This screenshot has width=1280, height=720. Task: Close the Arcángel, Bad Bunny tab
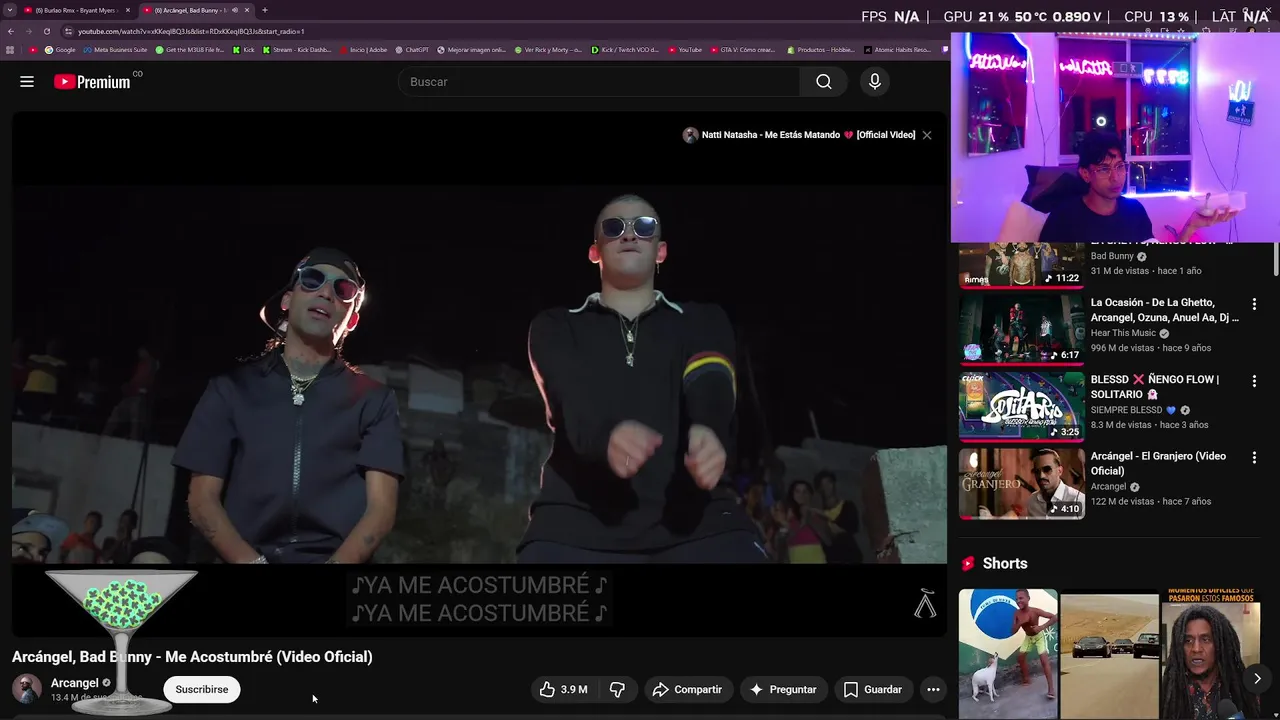tap(247, 10)
